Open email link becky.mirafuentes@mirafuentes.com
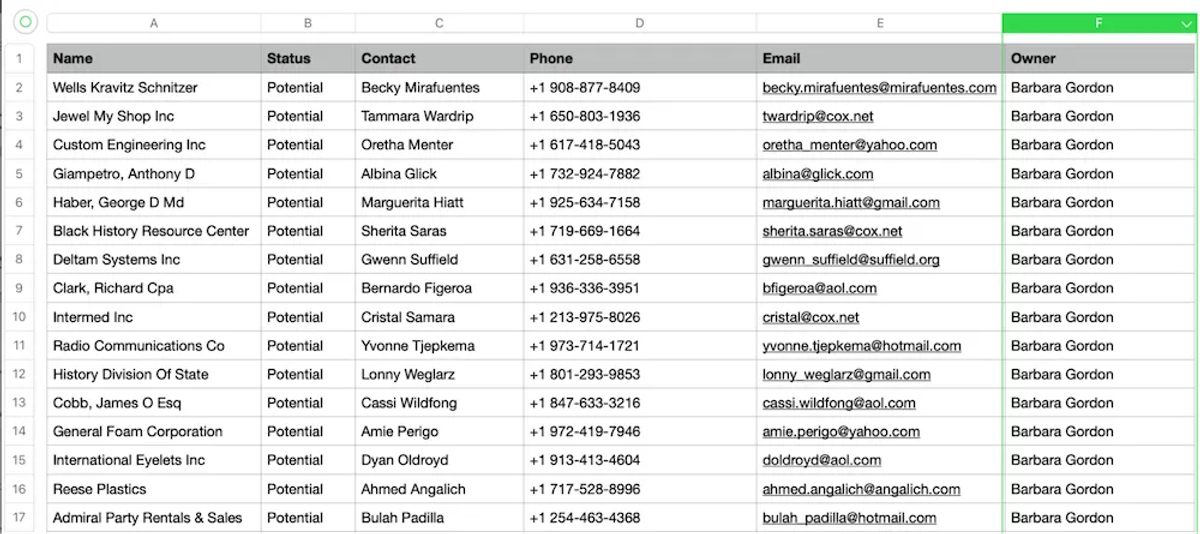Image resolution: width=1200 pixels, height=534 pixels. click(x=879, y=88)
